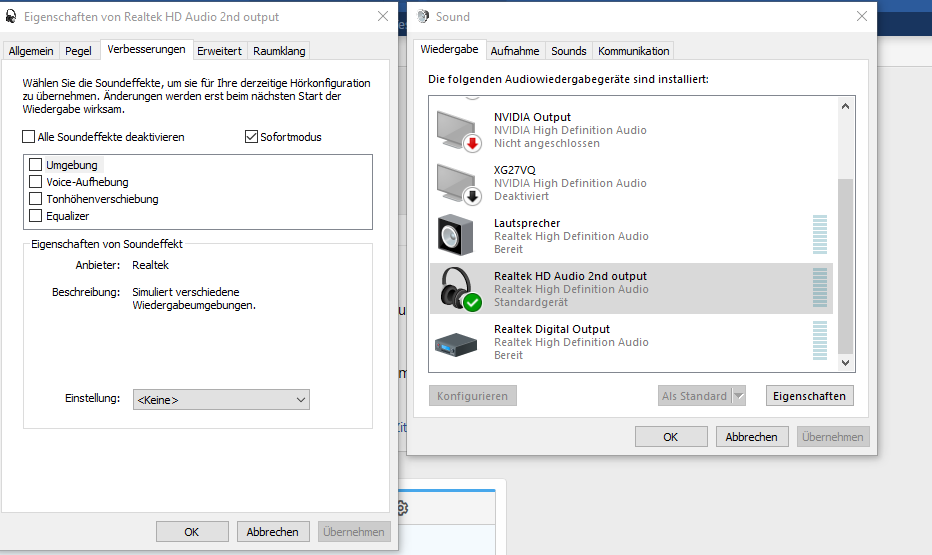The height and width of the screenshot is (555, 932).
Task: Click Abbrechen in the Eigenschaften dialog
Action: coord(273,532)
